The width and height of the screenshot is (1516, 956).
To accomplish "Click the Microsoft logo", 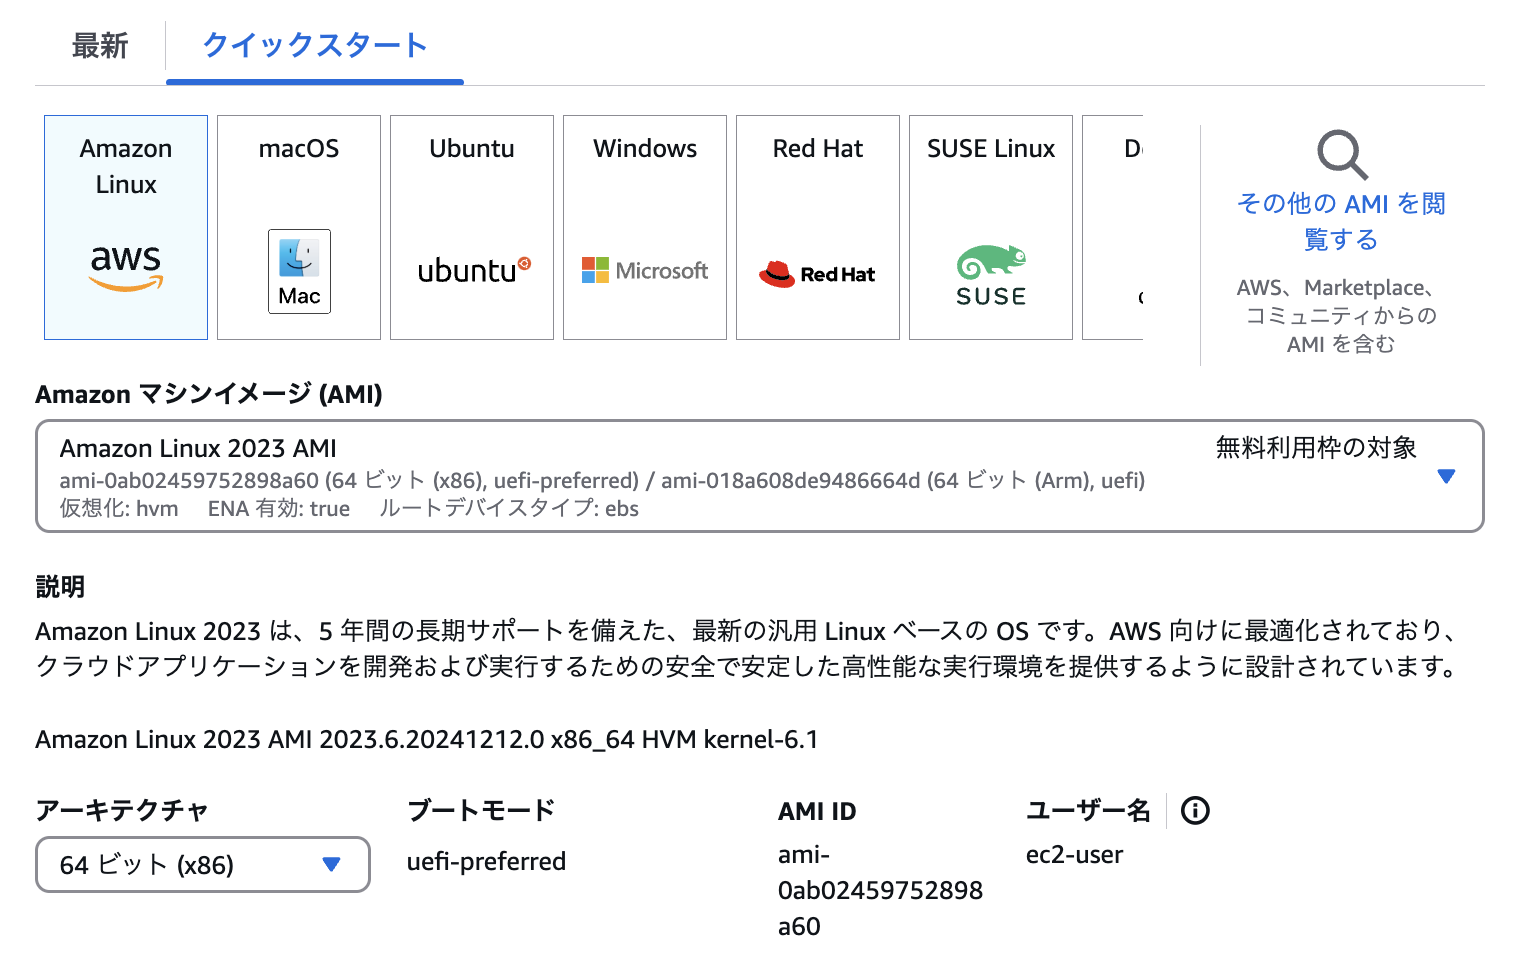I will pyautogui.click(x=645, y=270).
